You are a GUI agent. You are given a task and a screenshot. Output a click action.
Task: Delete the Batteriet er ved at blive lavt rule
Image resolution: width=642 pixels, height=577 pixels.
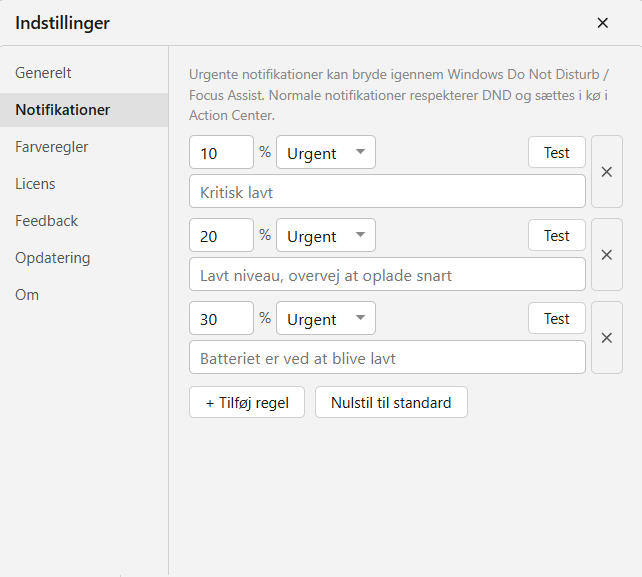[x=607, y=338]
